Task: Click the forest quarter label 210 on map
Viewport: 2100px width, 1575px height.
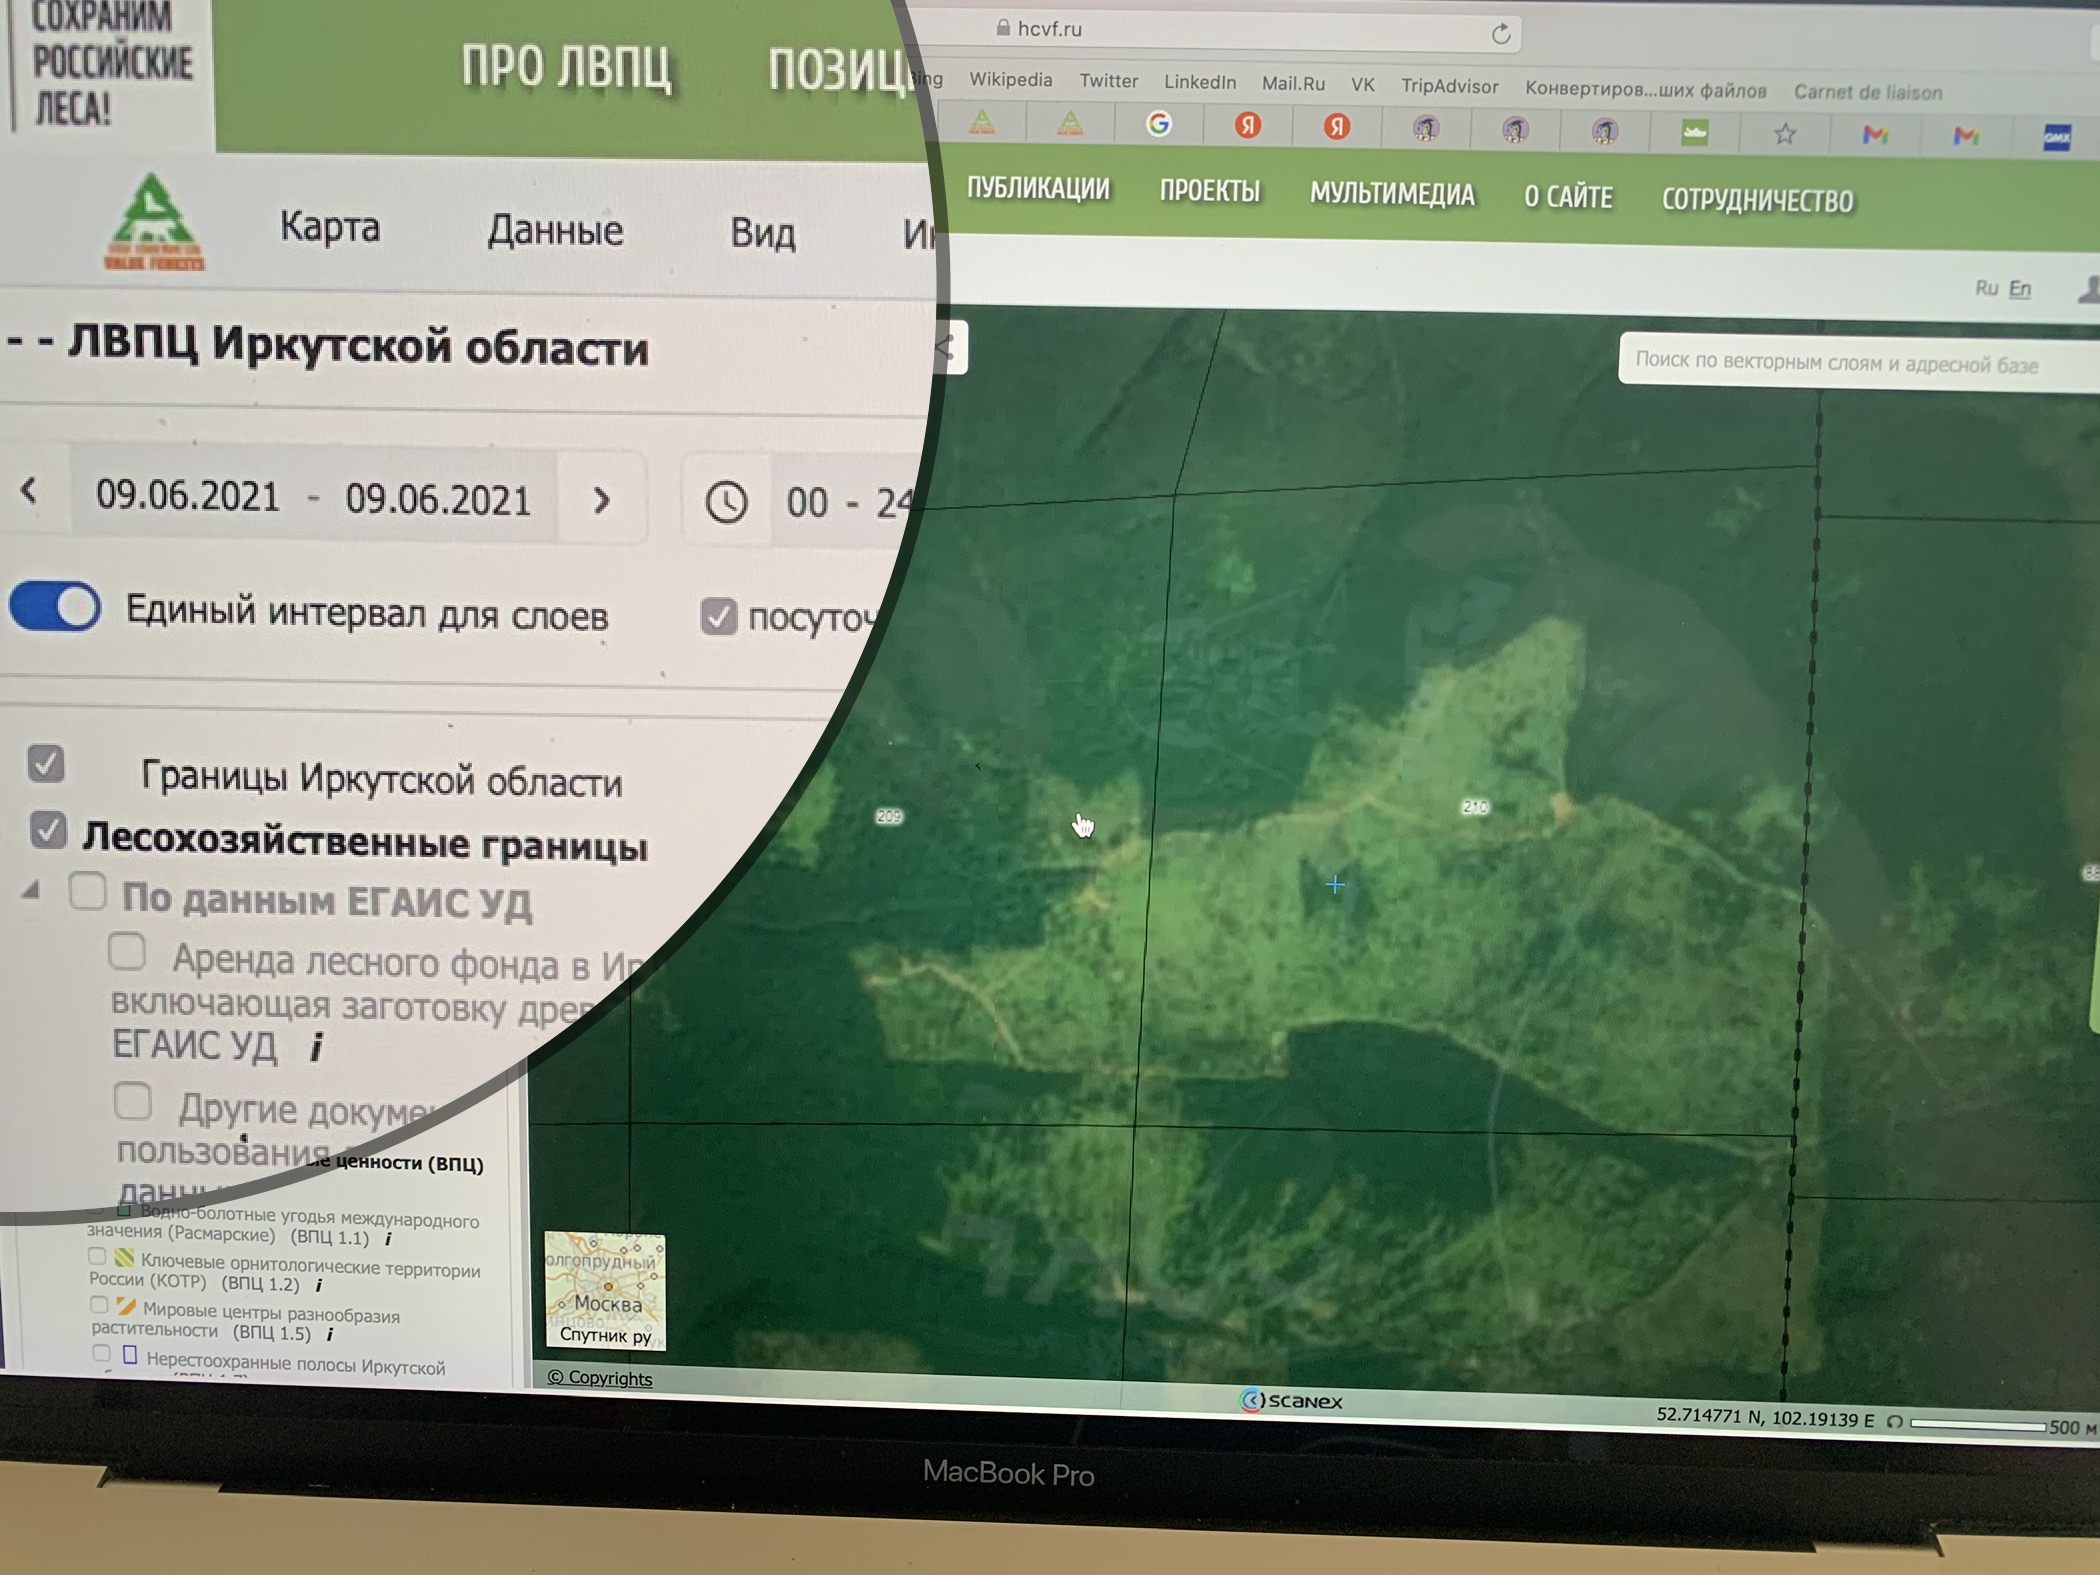Action: (x=1475, y=807)
